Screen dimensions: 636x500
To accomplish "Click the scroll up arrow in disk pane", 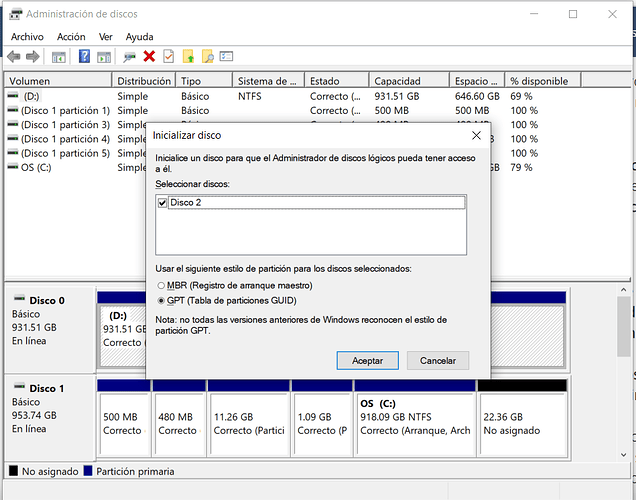I will pos(623,290).
